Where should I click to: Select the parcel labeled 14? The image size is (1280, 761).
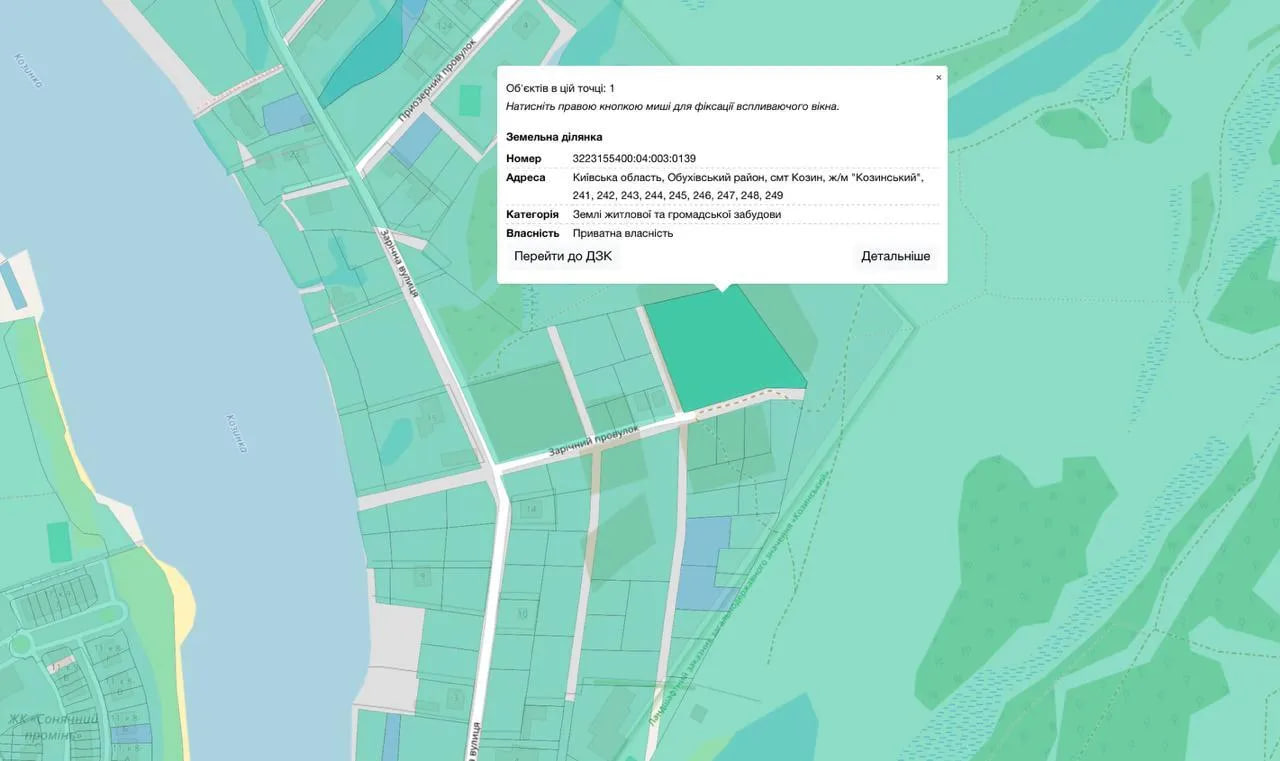pos(531,510)
